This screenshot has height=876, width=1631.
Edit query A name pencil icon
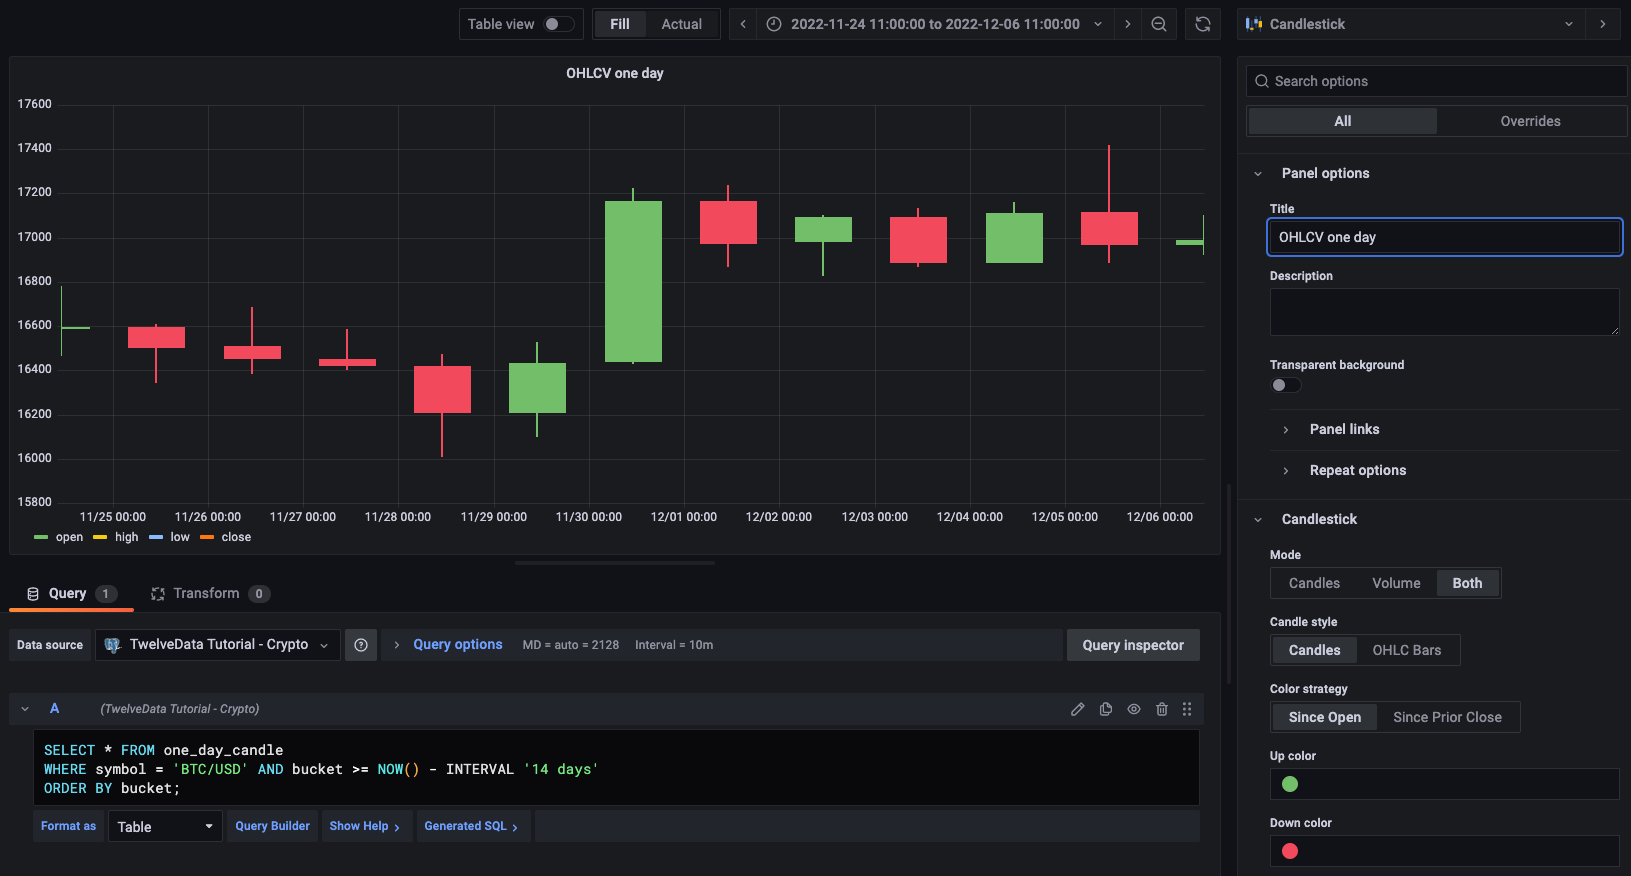click(1077, 709)
